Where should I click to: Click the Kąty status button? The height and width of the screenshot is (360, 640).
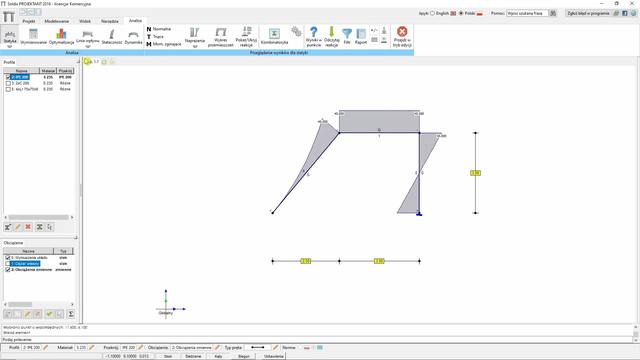point(218,356)
